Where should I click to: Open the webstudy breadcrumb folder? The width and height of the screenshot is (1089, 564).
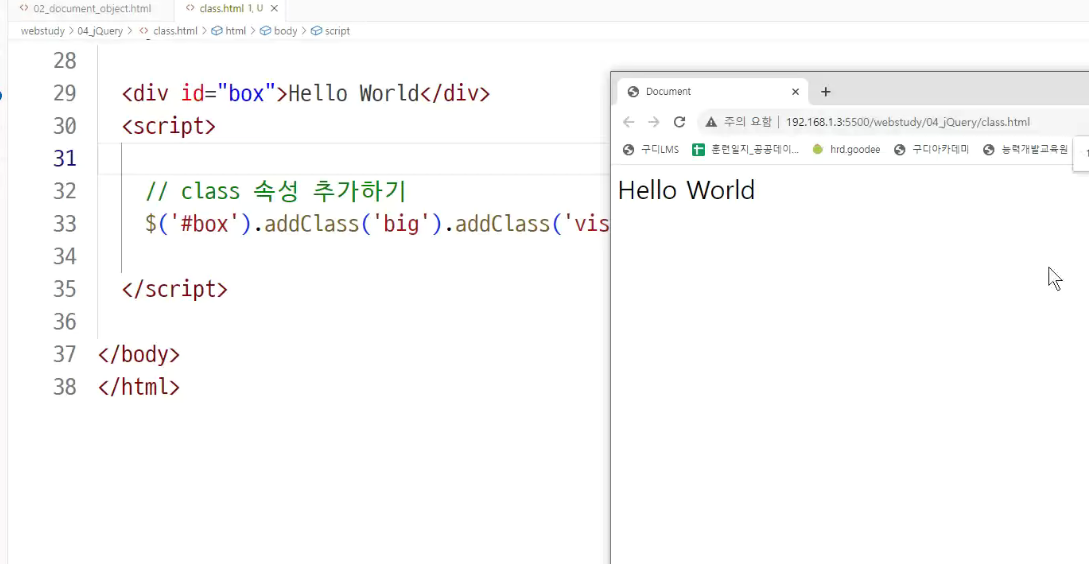[x=42, y=31]
